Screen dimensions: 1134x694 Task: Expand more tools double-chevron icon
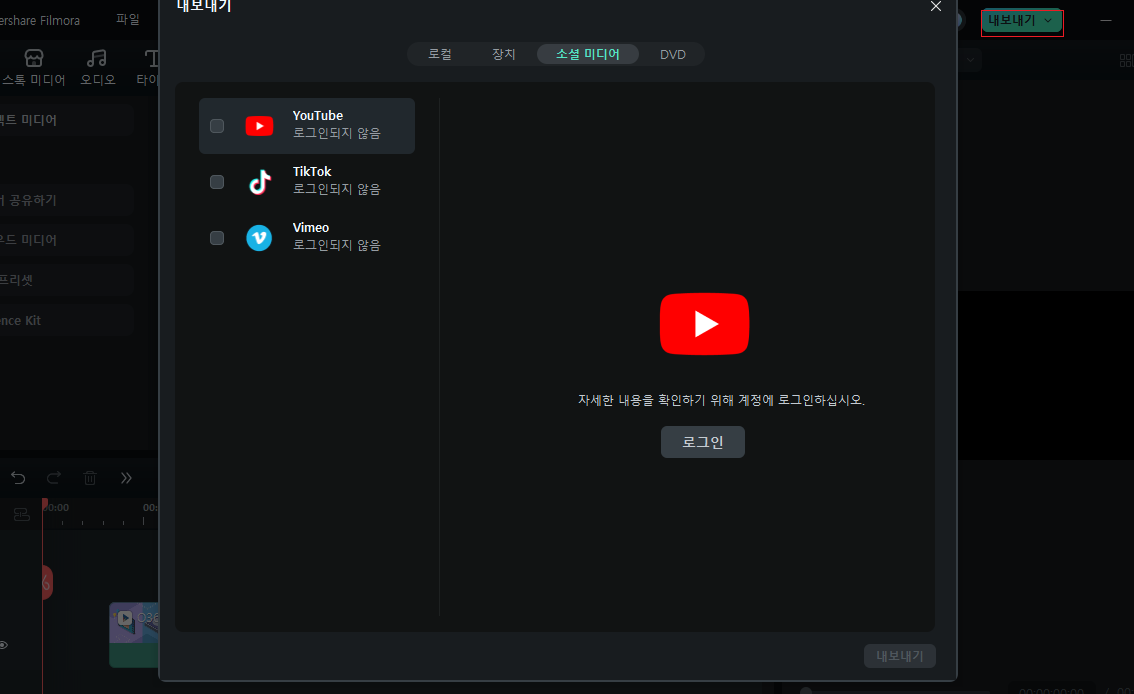pos(126,478)
